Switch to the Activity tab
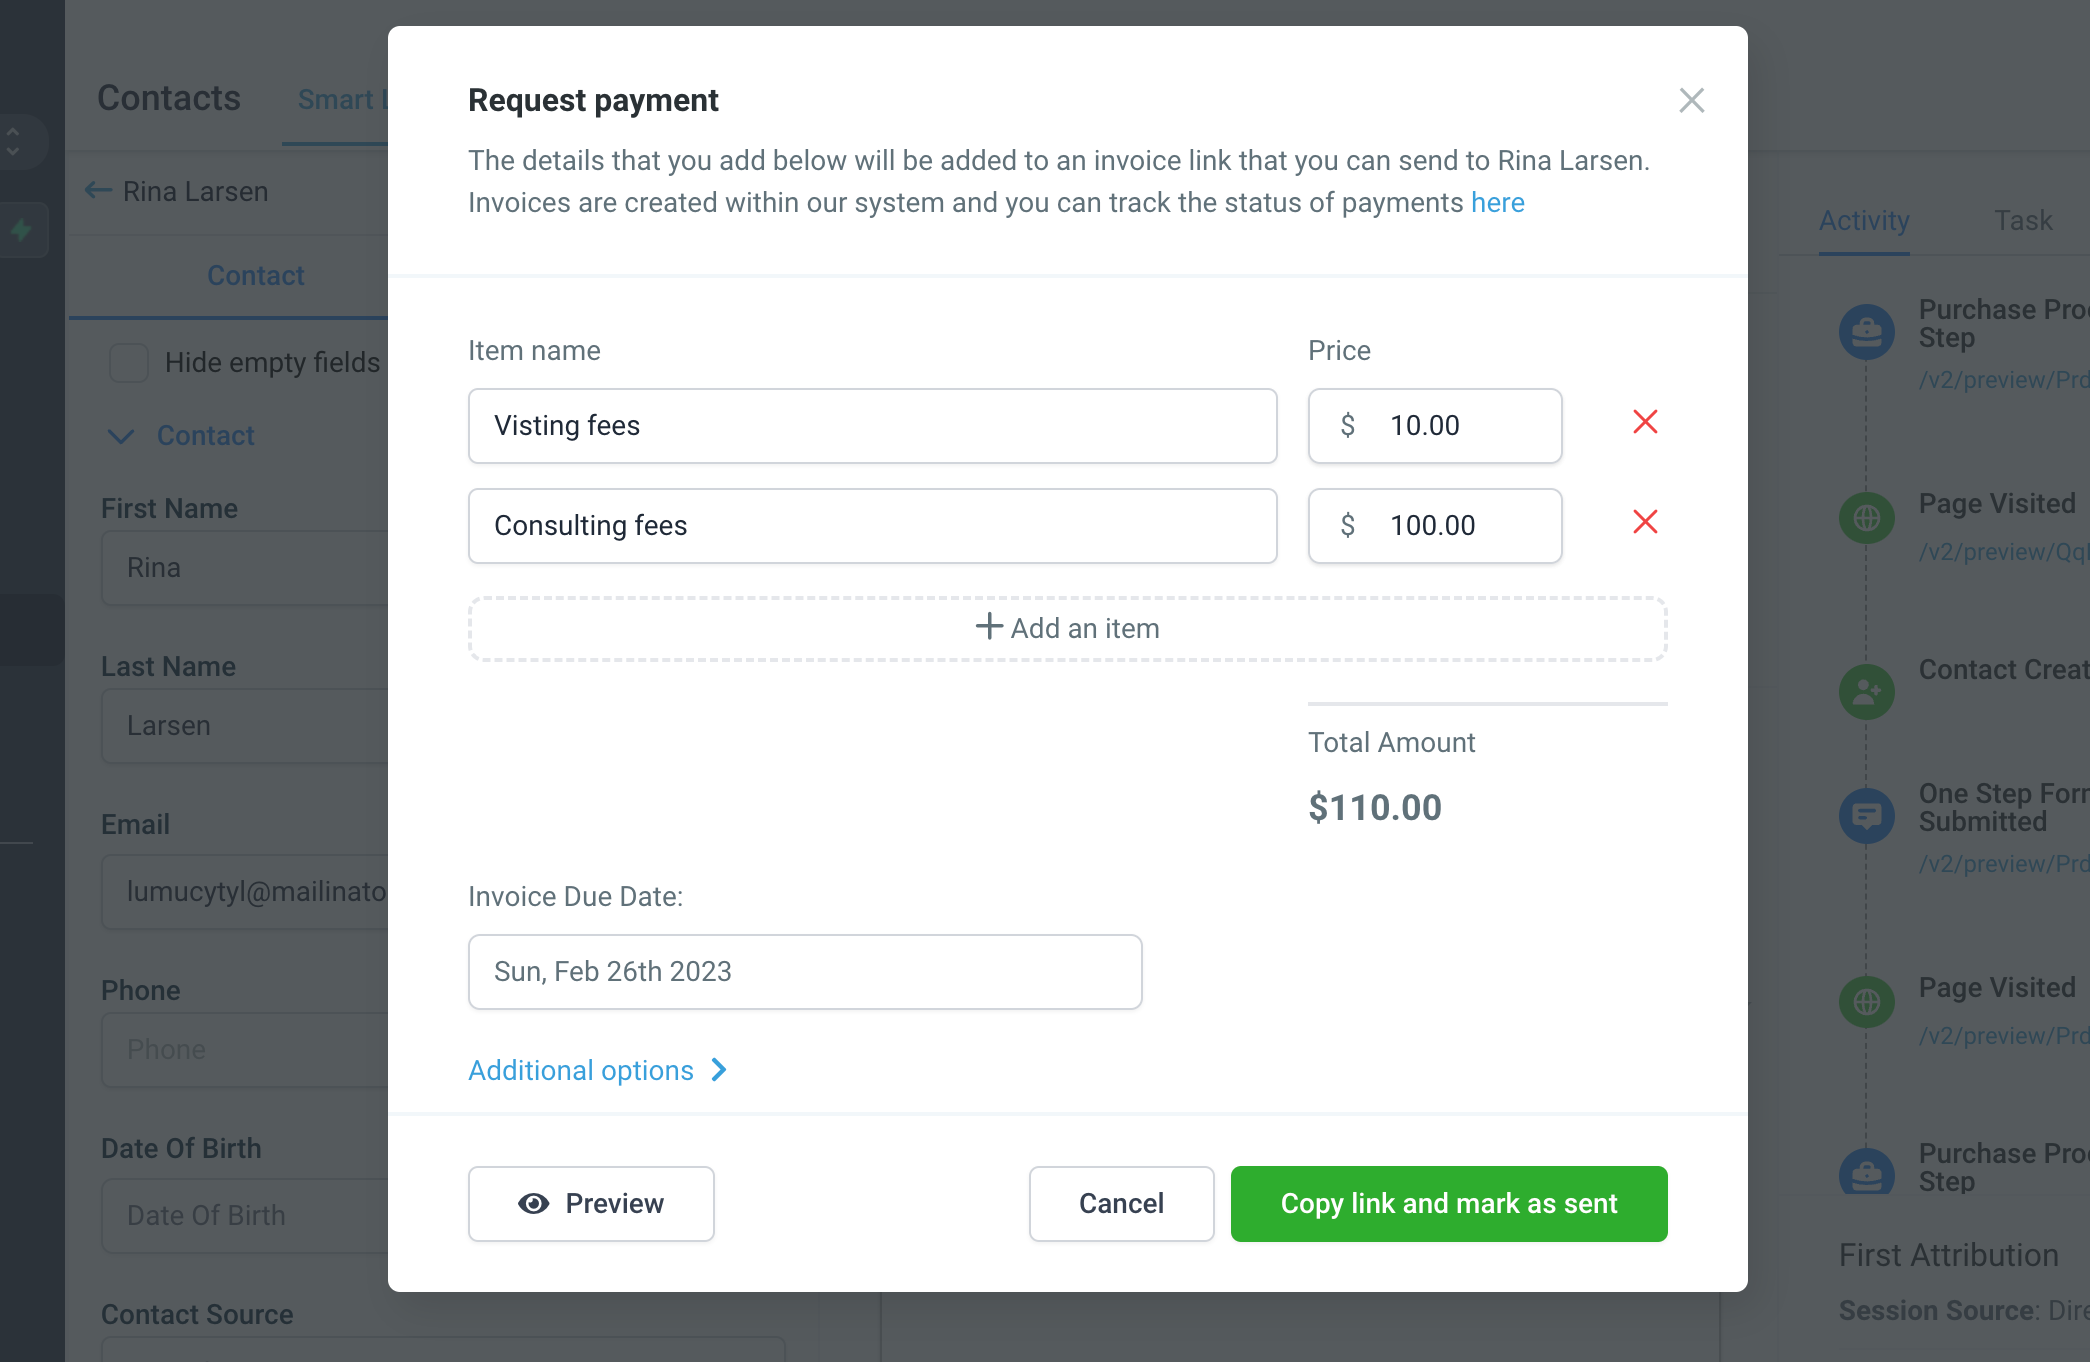This screenshot has height=1362, width=2090. 1863,220
